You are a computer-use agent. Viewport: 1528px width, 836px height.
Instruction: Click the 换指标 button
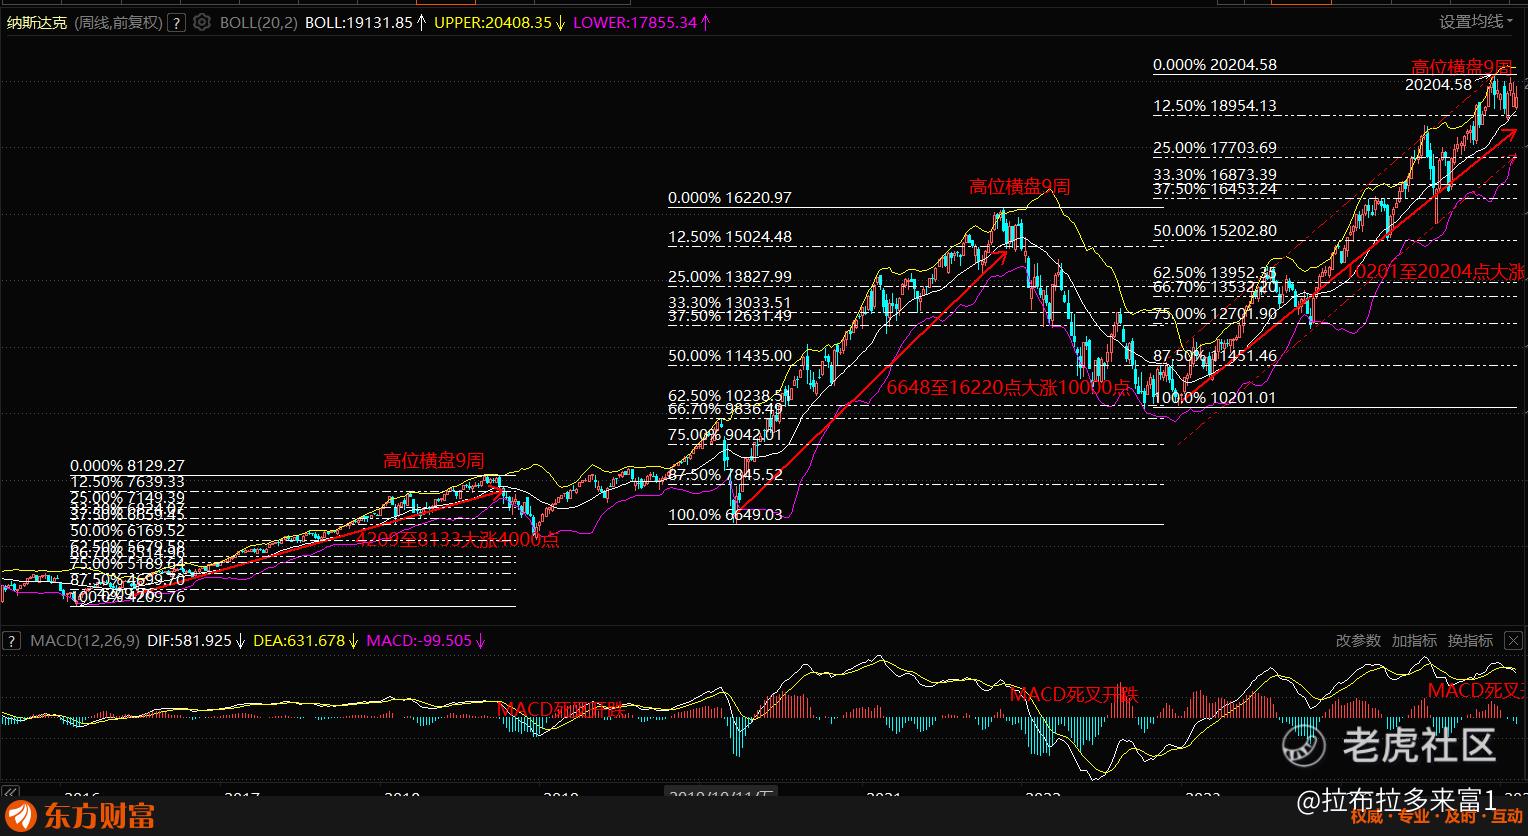(x=1470, y=640)
